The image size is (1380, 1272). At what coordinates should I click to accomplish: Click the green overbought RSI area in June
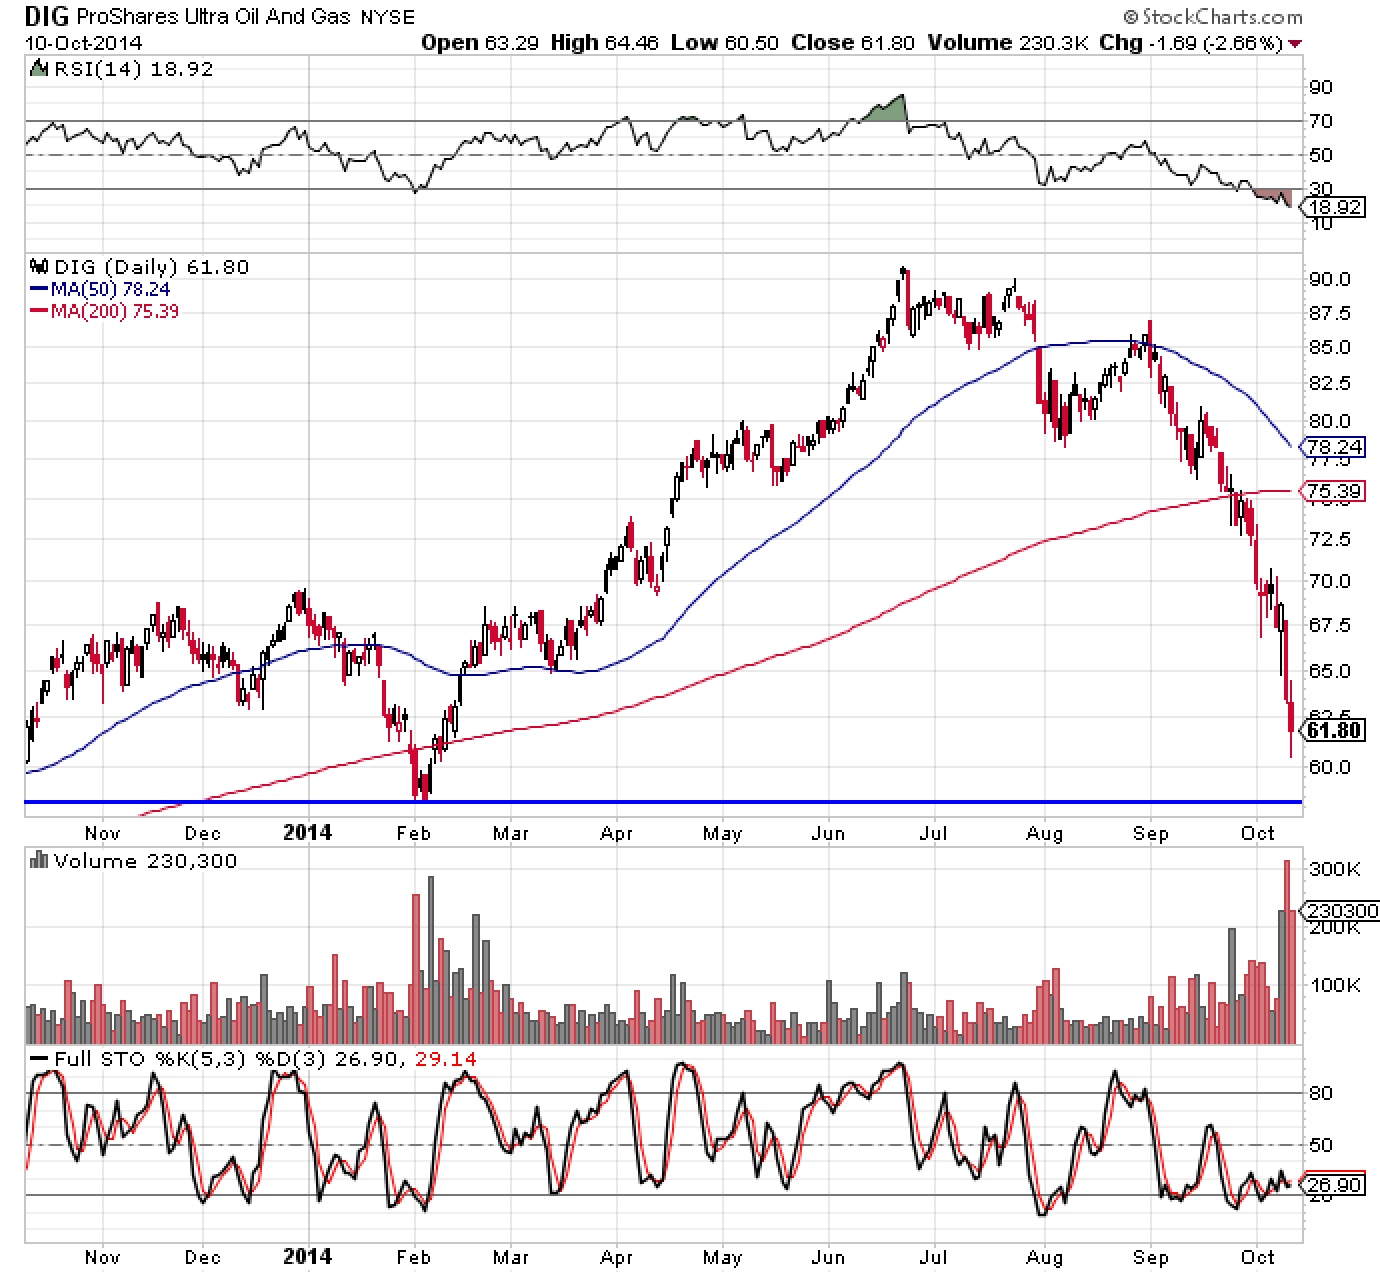click(886, 110)
